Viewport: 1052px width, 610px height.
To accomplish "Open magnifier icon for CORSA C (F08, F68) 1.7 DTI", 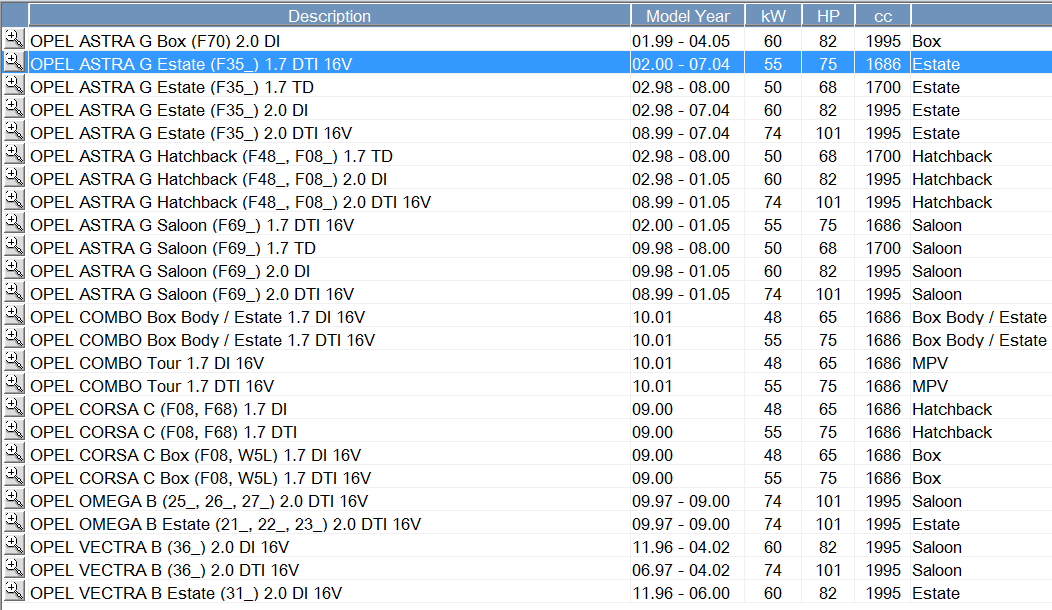I will point(14,430).
